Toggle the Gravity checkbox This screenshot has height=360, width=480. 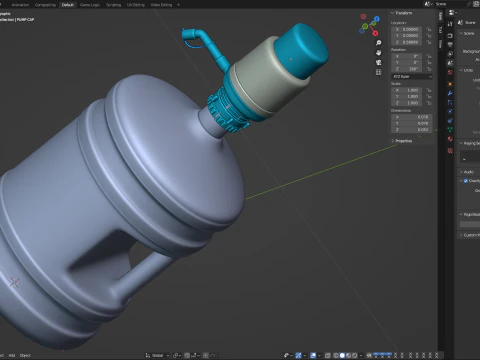pyautogui.click(x=466, y=181)
